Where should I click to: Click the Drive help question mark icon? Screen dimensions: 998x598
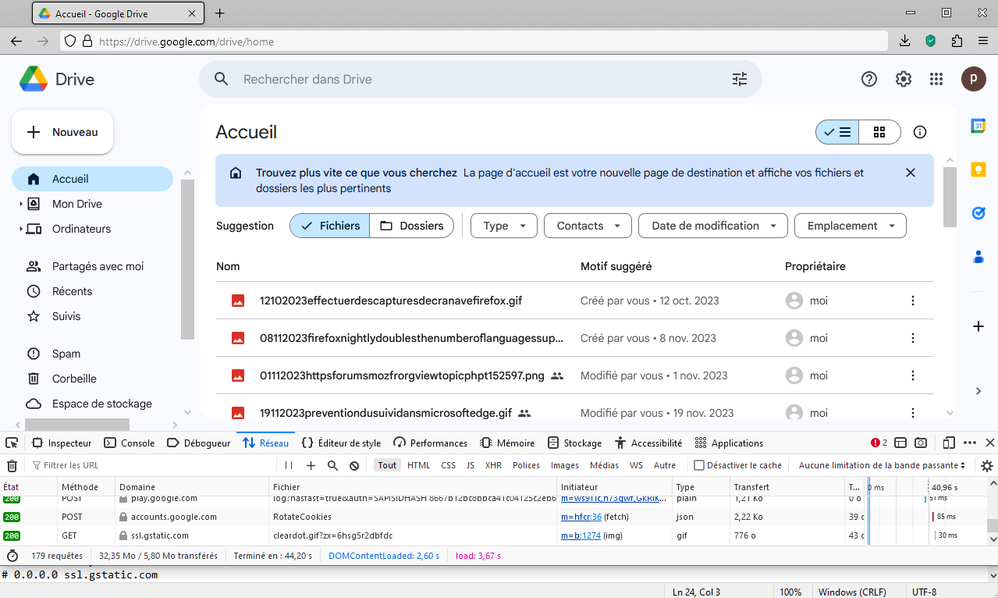869,79
